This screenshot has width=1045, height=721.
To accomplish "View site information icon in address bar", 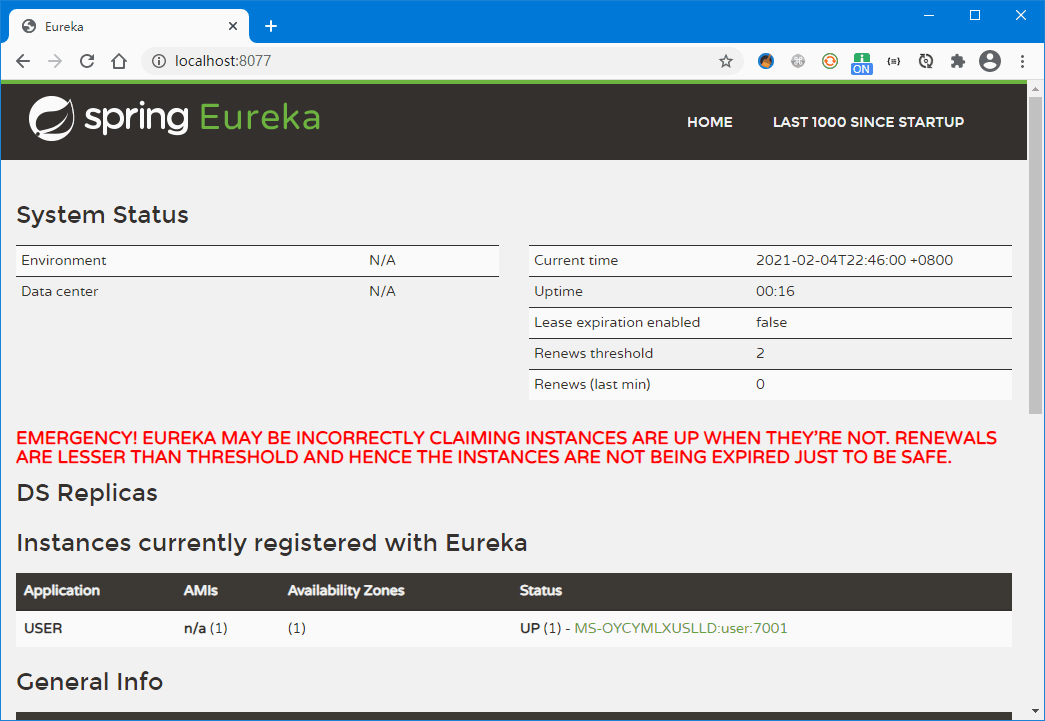I will point(159,61).
